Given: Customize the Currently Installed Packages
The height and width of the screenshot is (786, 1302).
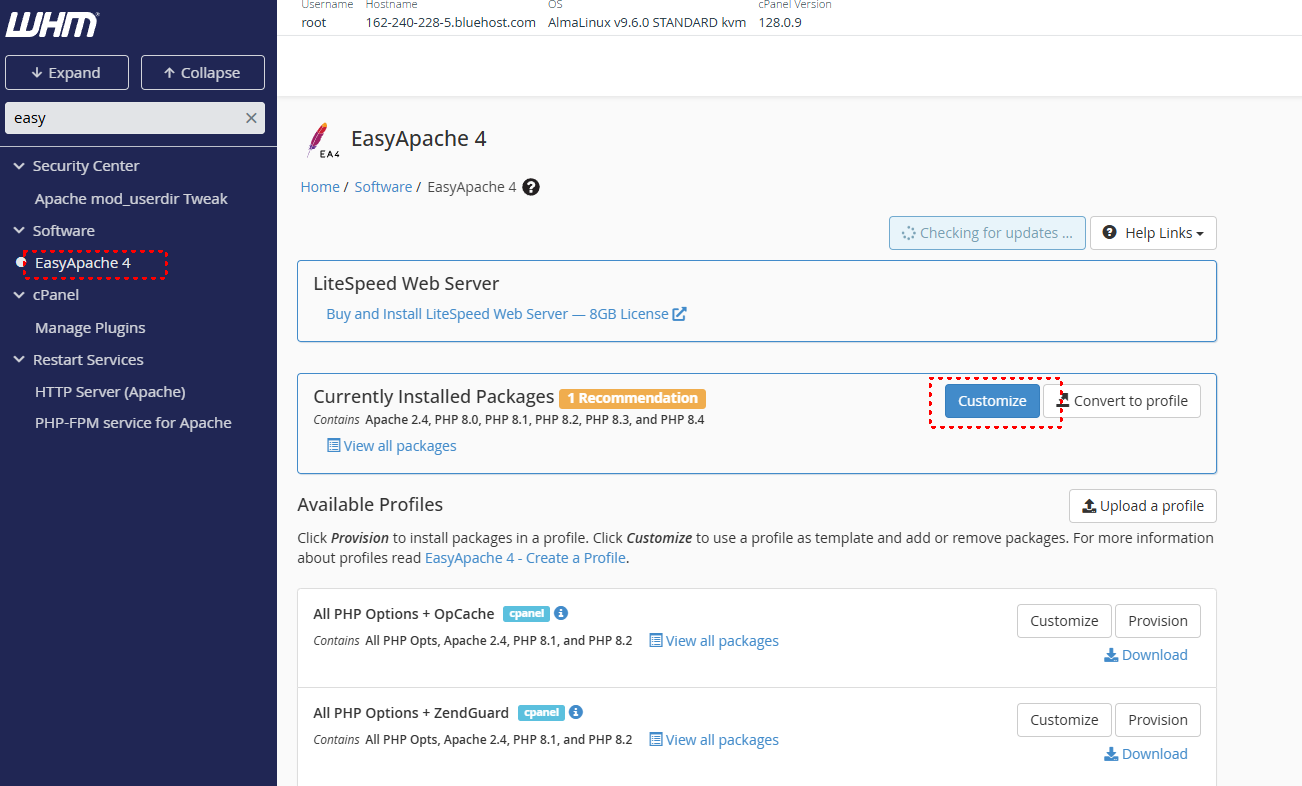Looking at the screenshot, I should (992, 401).
